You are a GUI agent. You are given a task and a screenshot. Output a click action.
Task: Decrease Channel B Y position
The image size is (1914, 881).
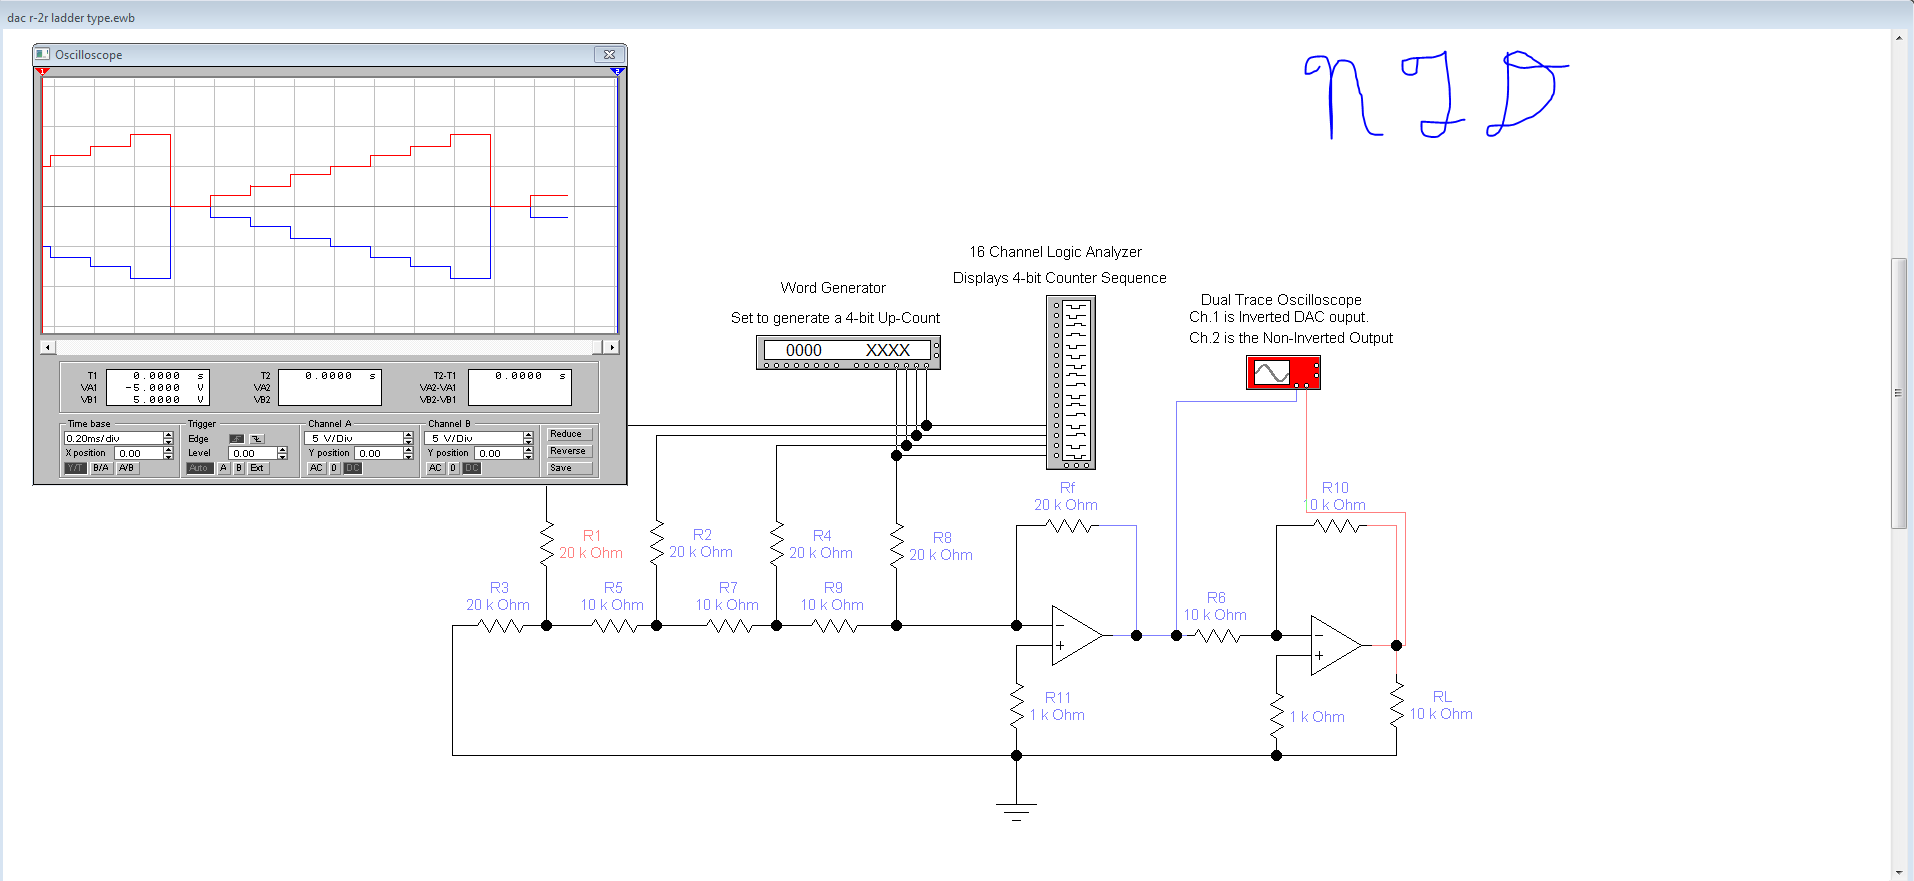pyautogui.click(x=528, y=457)
